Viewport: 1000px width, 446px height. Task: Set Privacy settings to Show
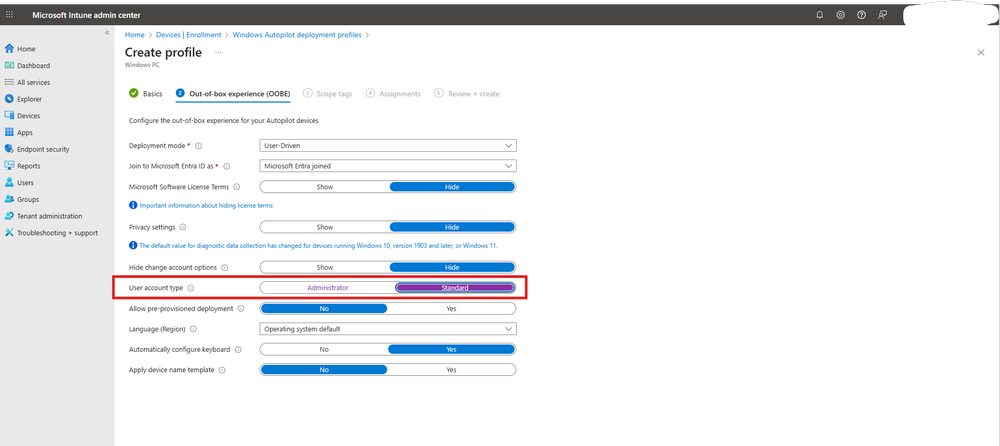pos(325,227)
